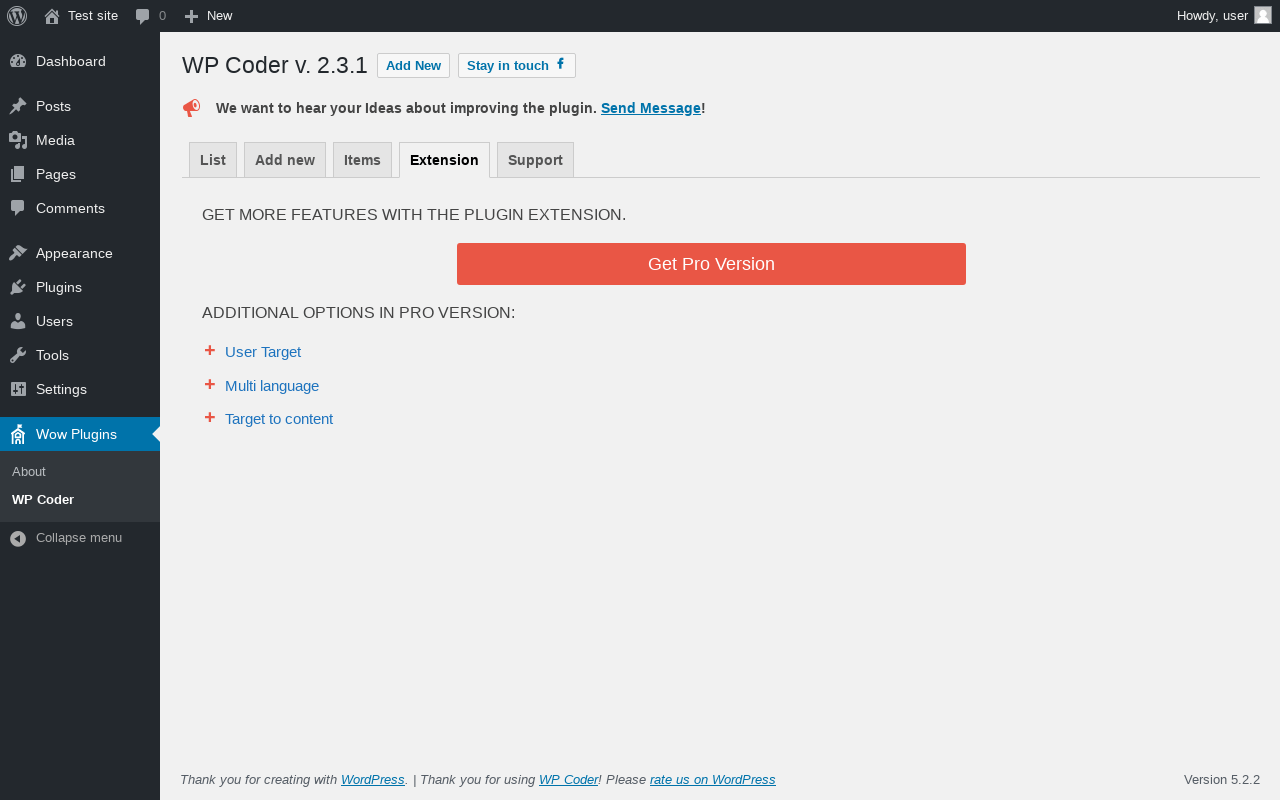Click the Plugins plug icon

pos(18,287)
